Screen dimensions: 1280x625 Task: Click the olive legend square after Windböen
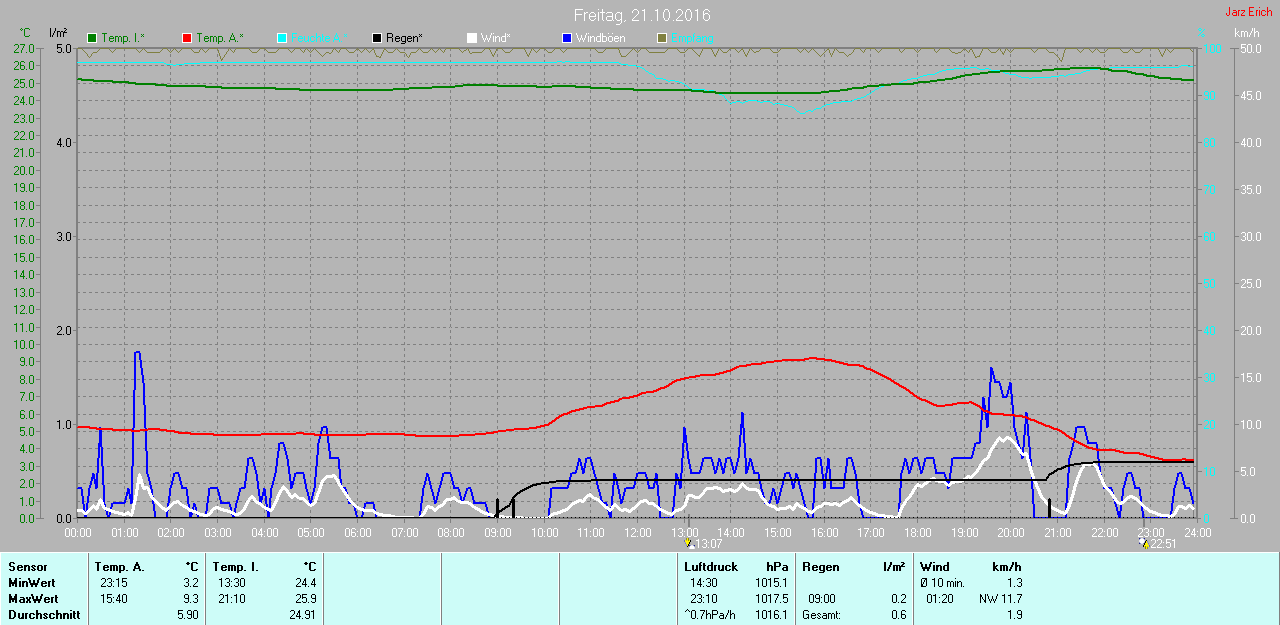pyautogui.click(x=661, y=38)
